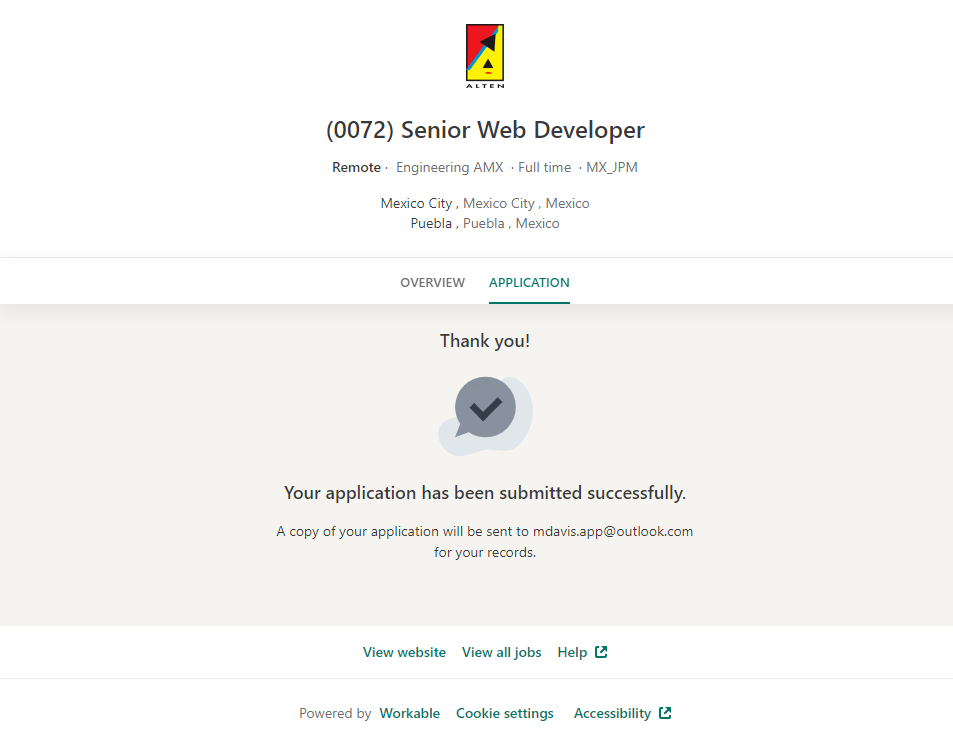Screen dimensions: 953x747
Task: Click the Puebla location line
Action: [x=485, y=223]
